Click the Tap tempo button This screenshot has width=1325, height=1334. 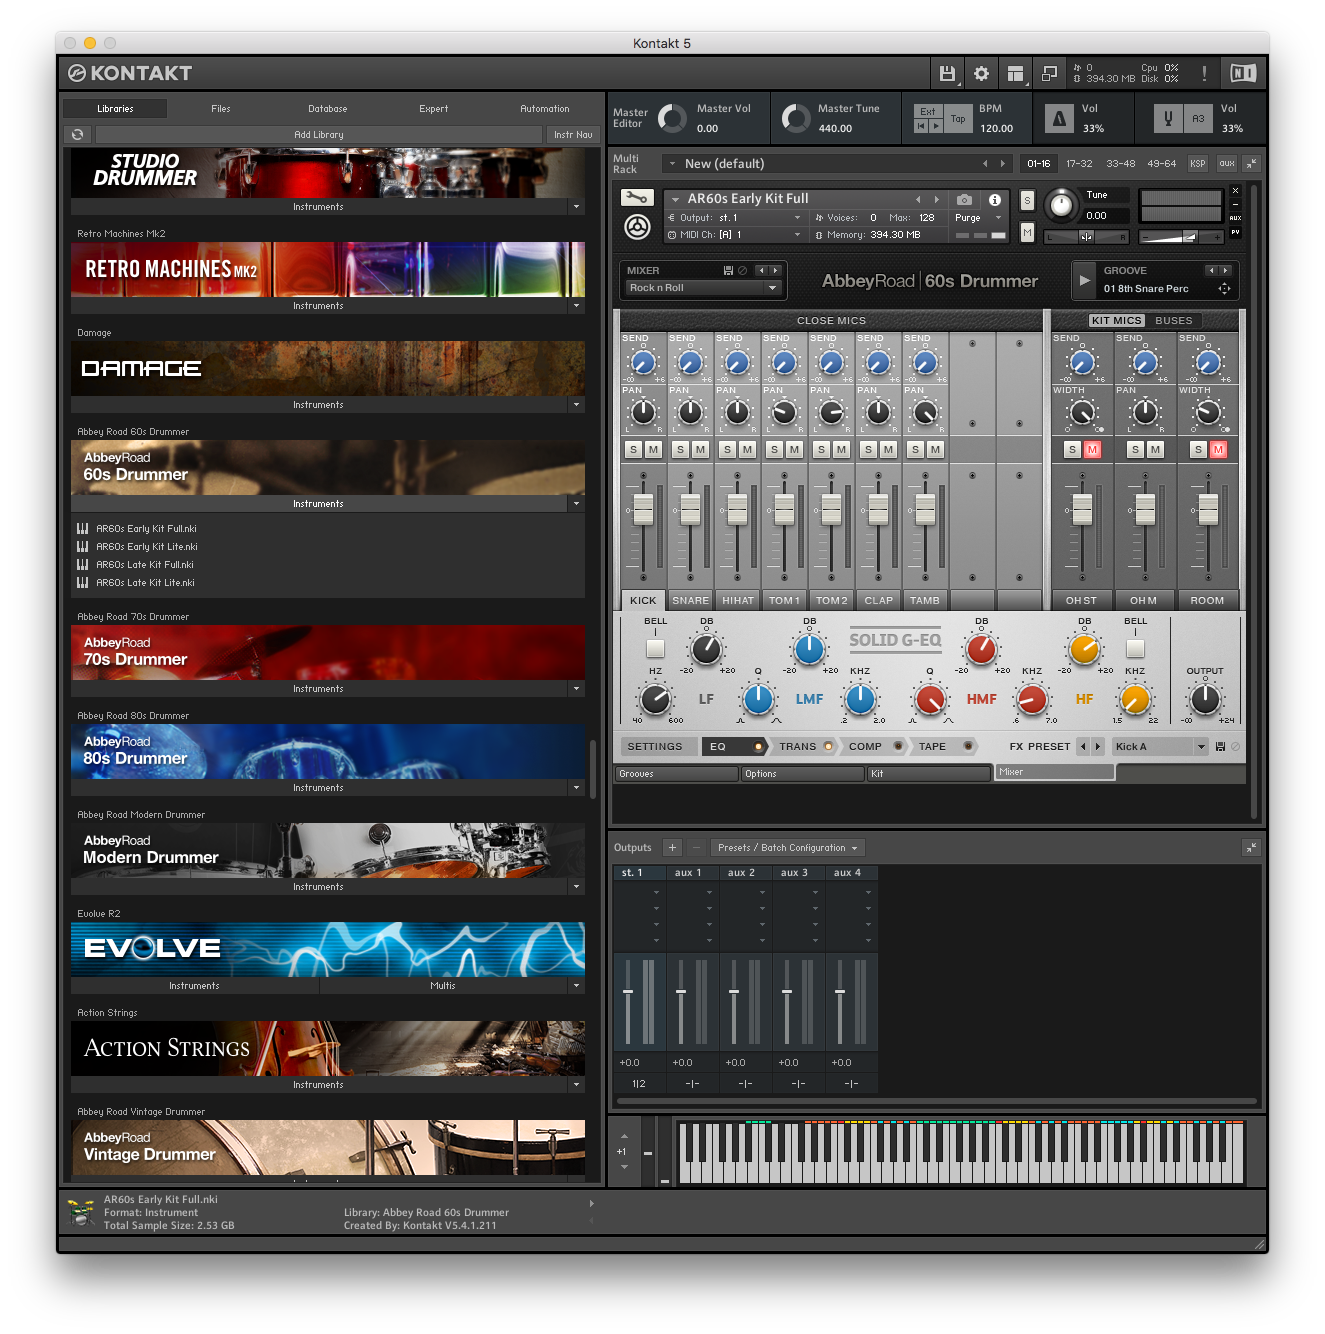tap(958, 119)
